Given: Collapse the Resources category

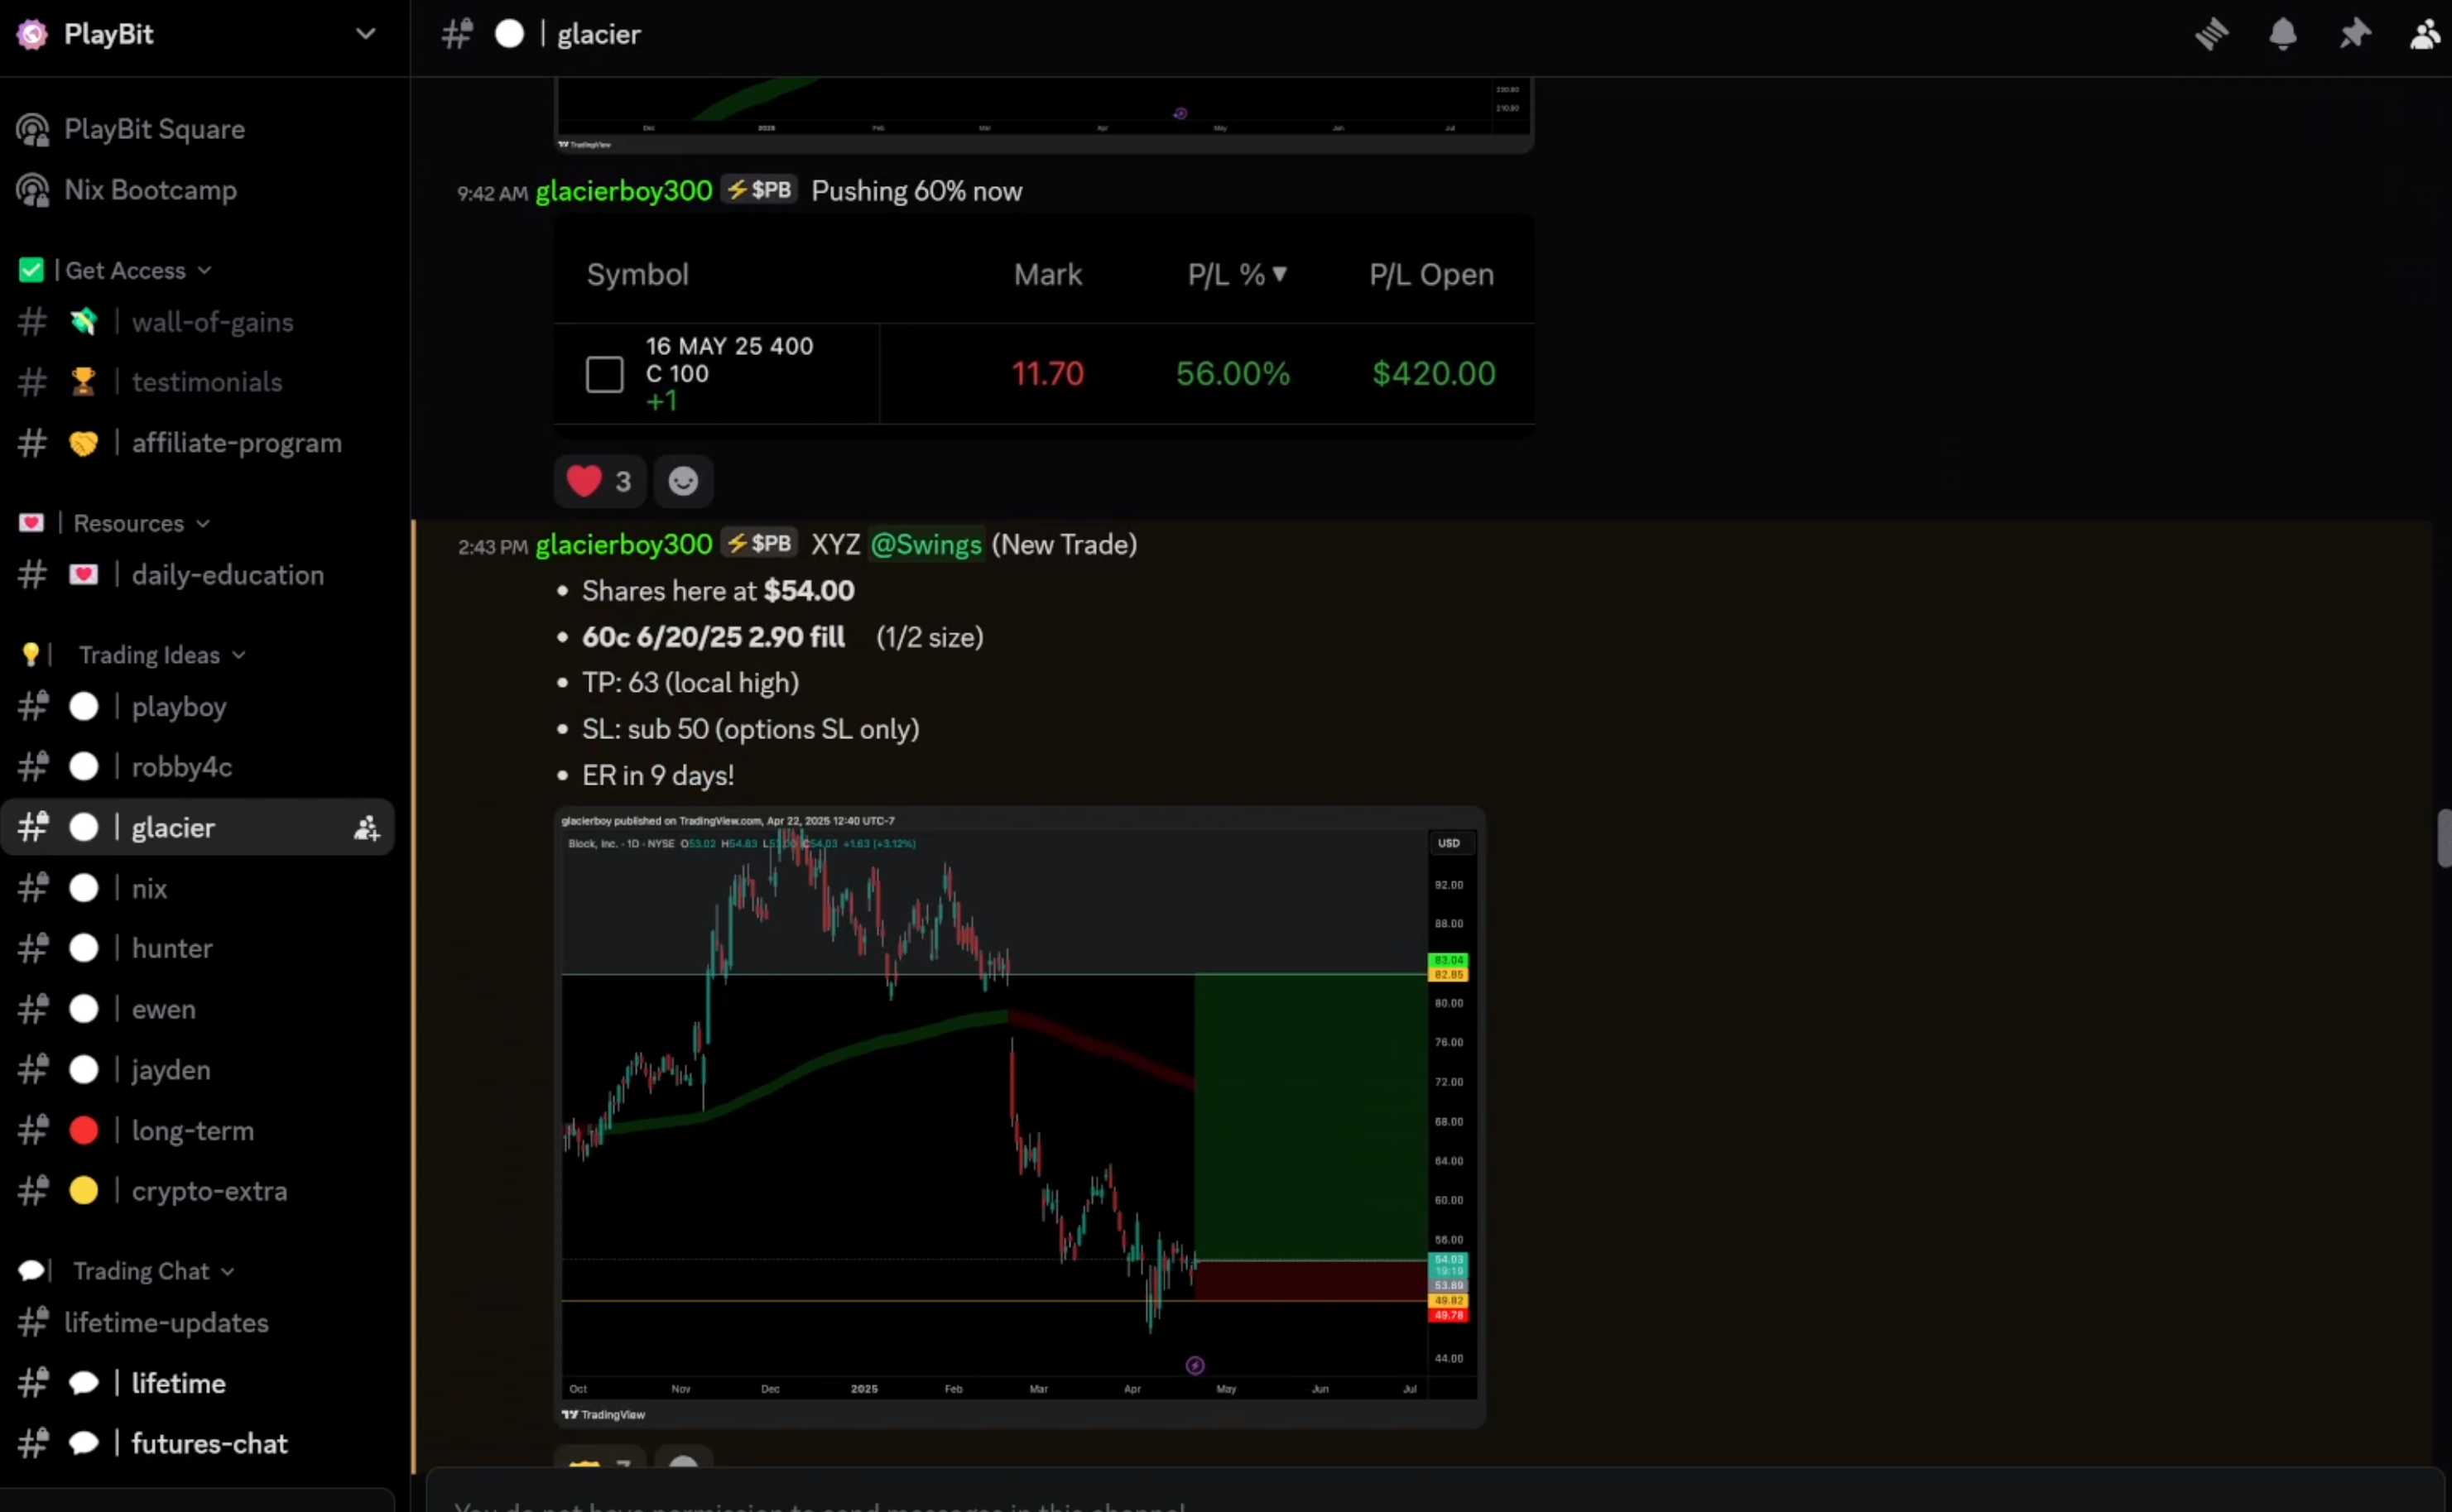Looking at the screenshot, I should coord(129,523).
